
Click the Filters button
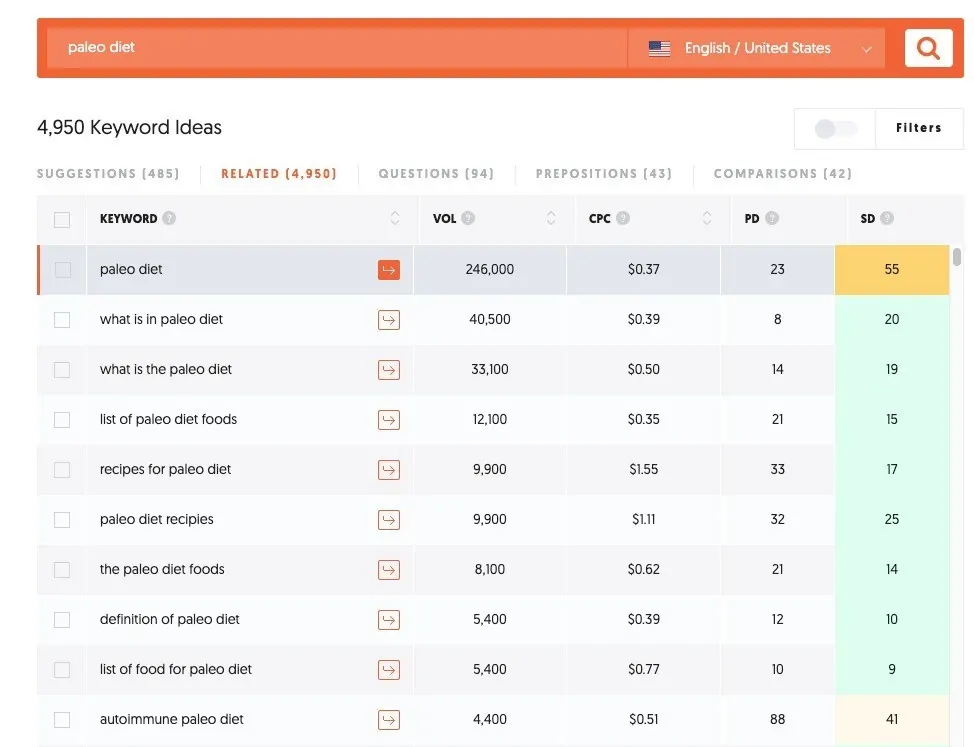pos(918,128)
